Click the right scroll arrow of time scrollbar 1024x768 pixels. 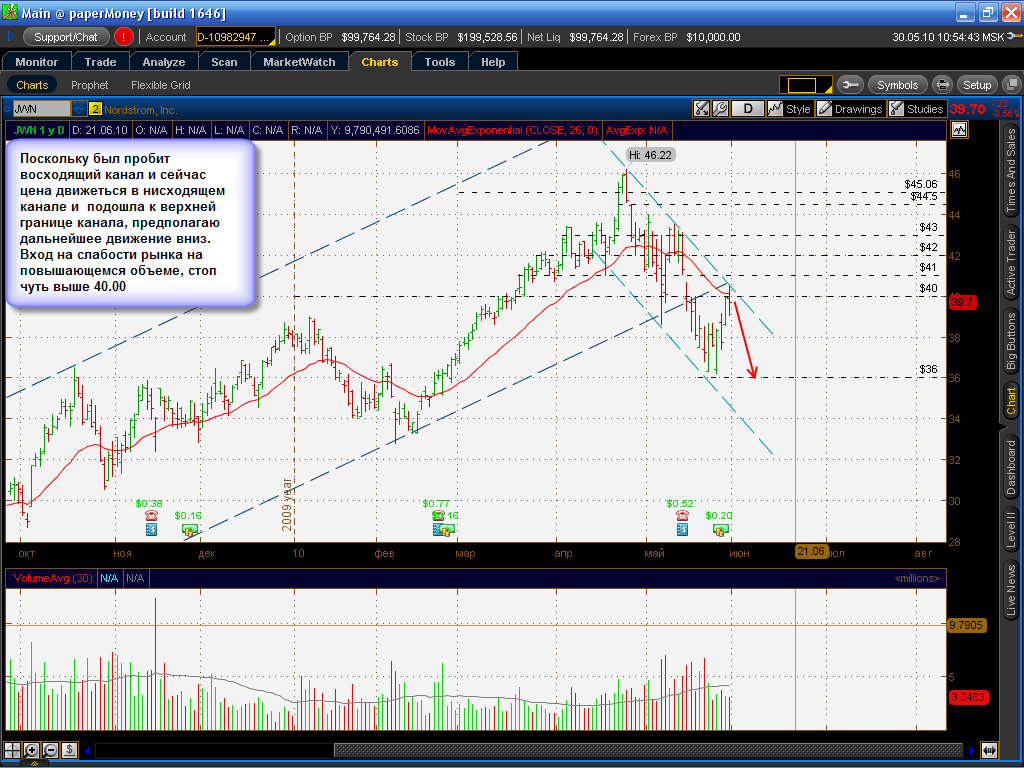pyautogui.click(x=972, y=750)
